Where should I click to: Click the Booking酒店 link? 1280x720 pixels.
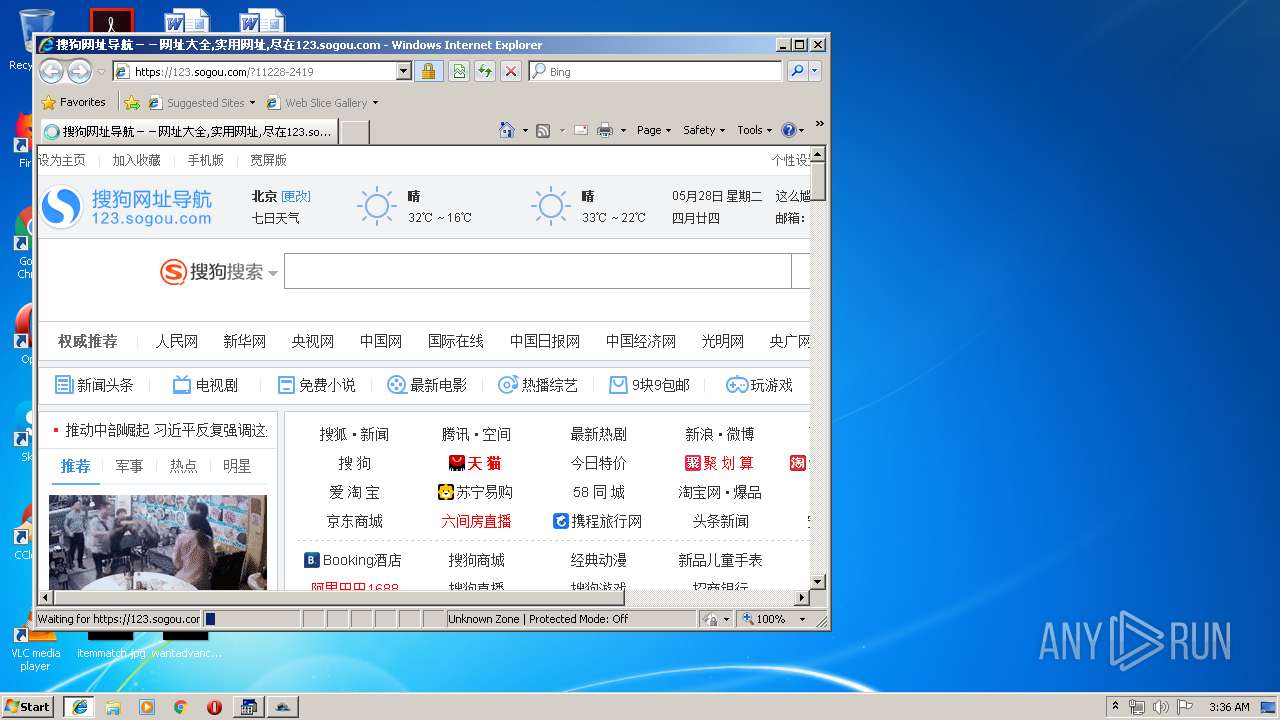click(x=353, y=560)
